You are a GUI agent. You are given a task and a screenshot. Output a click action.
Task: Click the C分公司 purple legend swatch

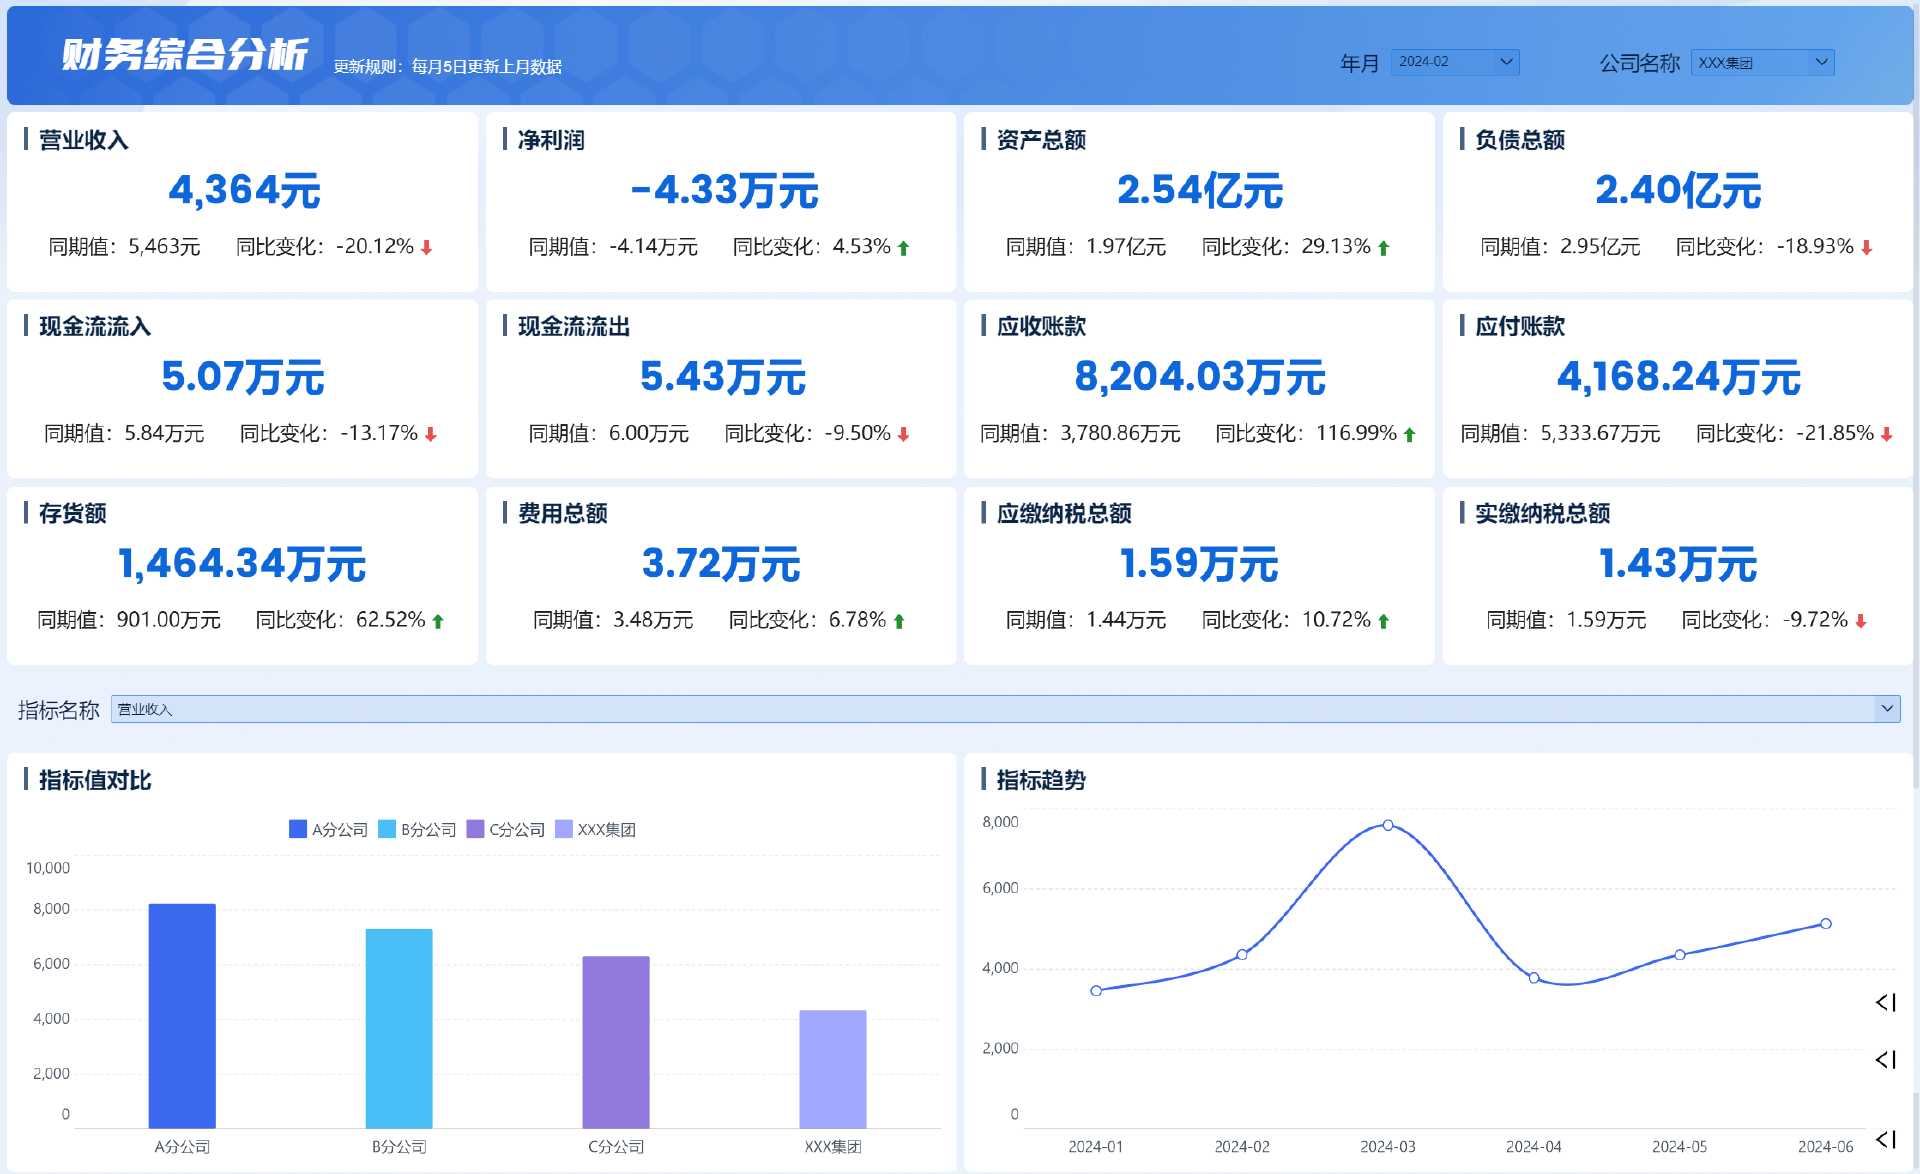476,829
